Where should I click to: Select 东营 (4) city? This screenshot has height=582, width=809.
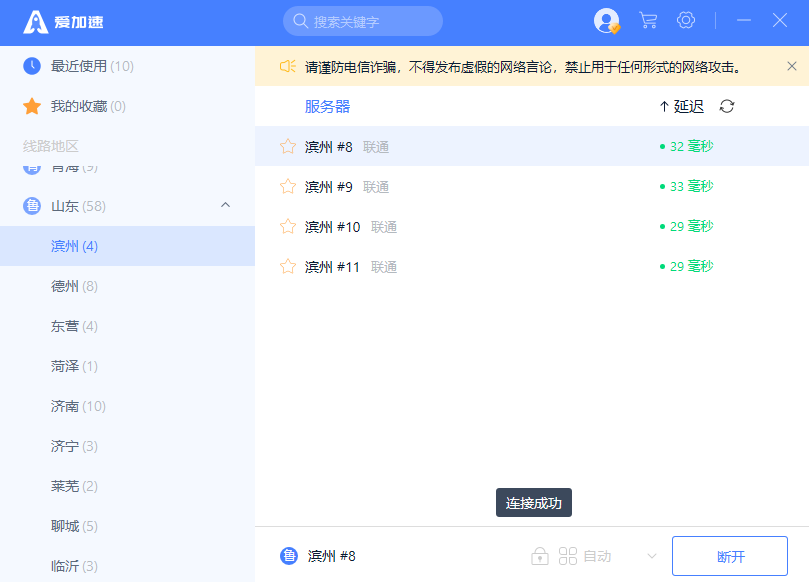pyautogui.click(x=127, y=326)
